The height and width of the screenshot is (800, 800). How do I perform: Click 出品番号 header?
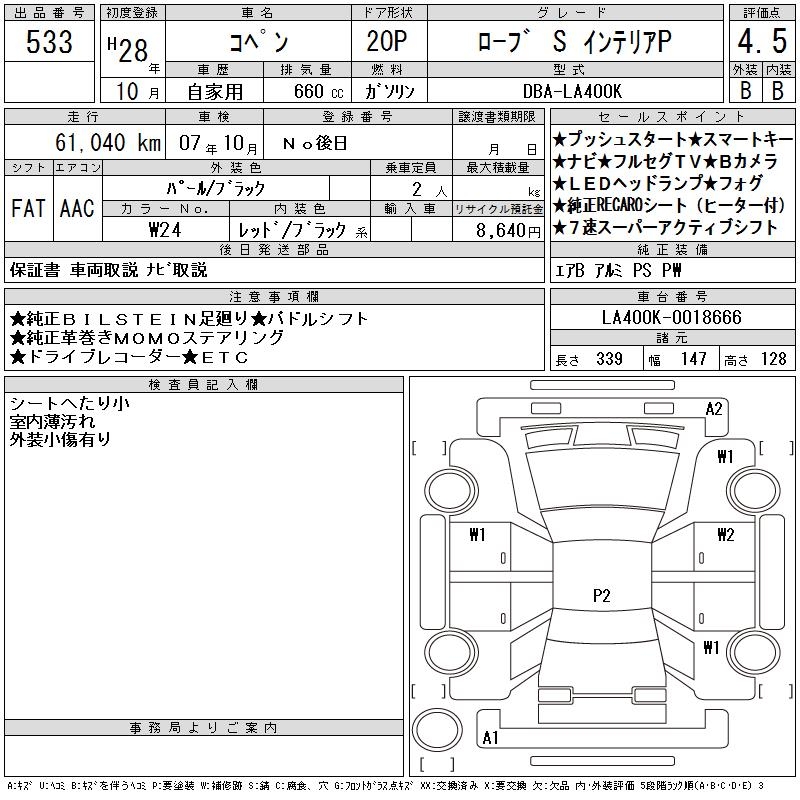pos(49,13)
